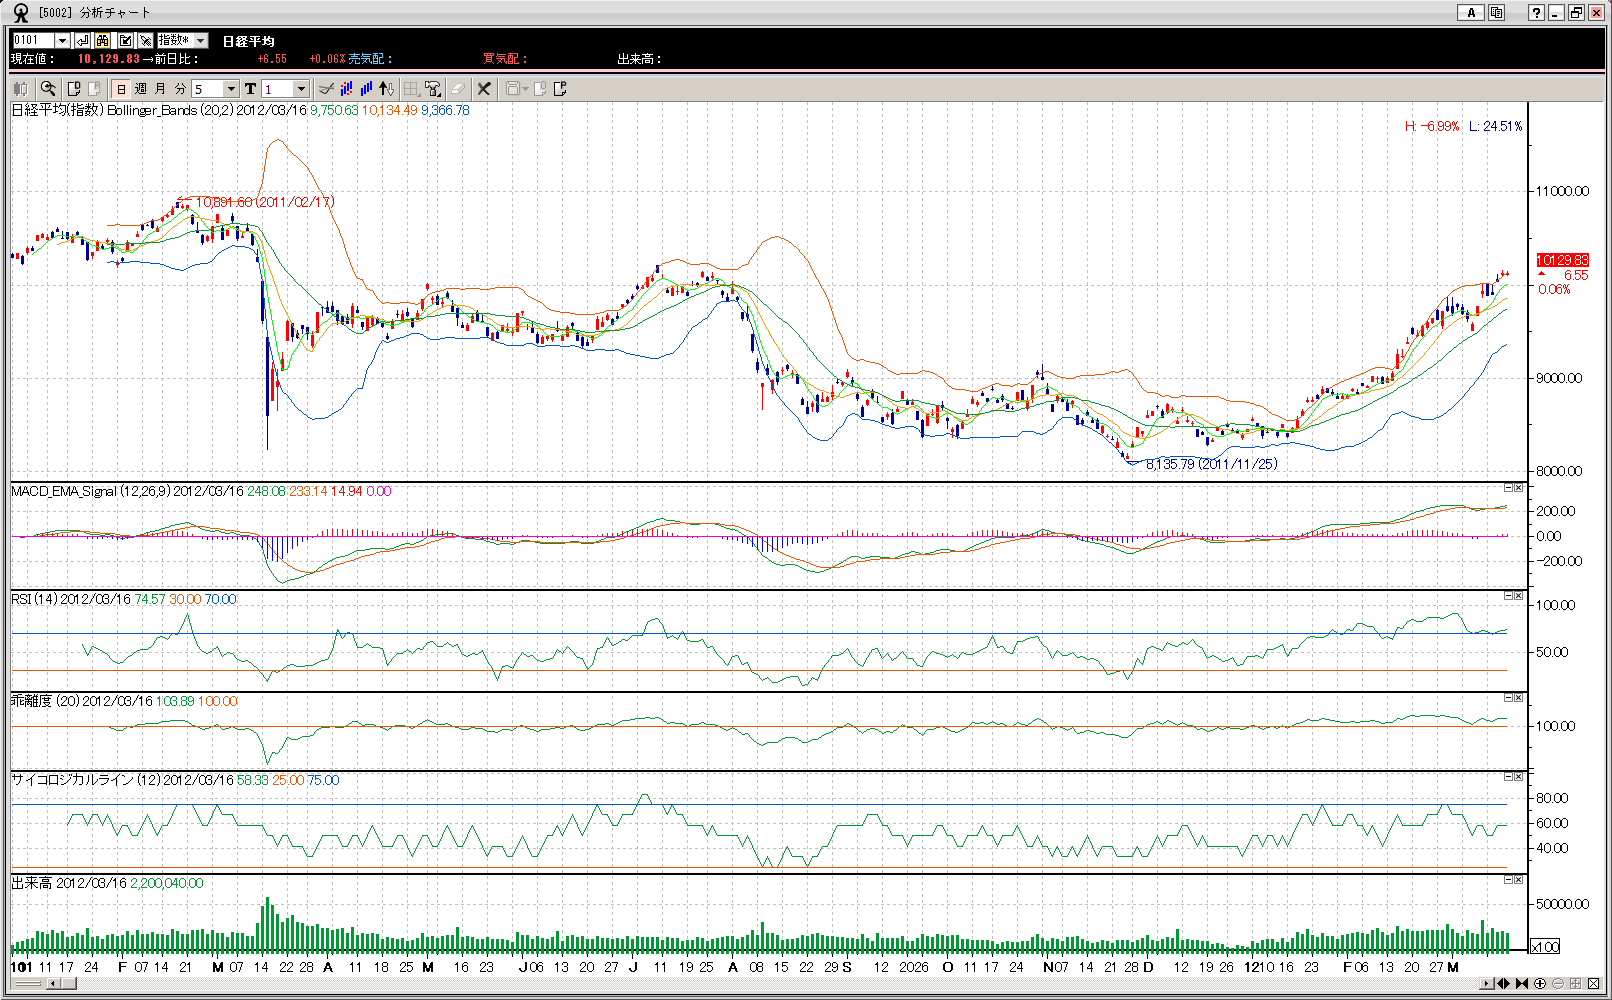The width and height of the screenshot is (1612, 1000).
Task: Click the up-down arrows toolbar icon
Action: [x=386, y=89]
